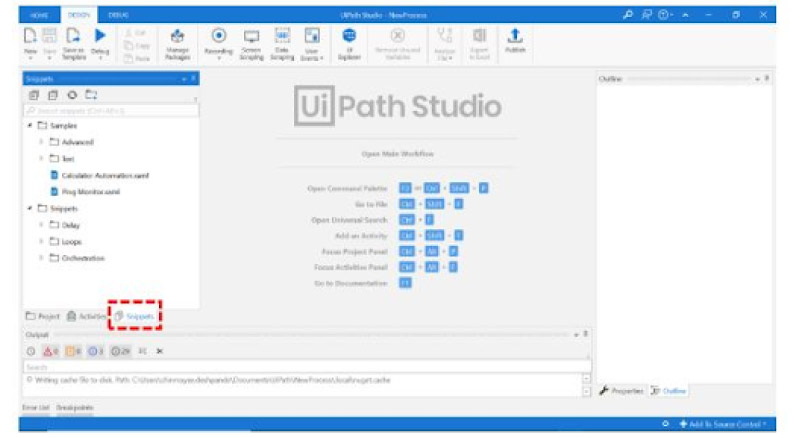The height and width of the screenshot is (438, 800).
Task: Click Open Main Workflow link
Action: pyautogui.click(x=397, y=154)
